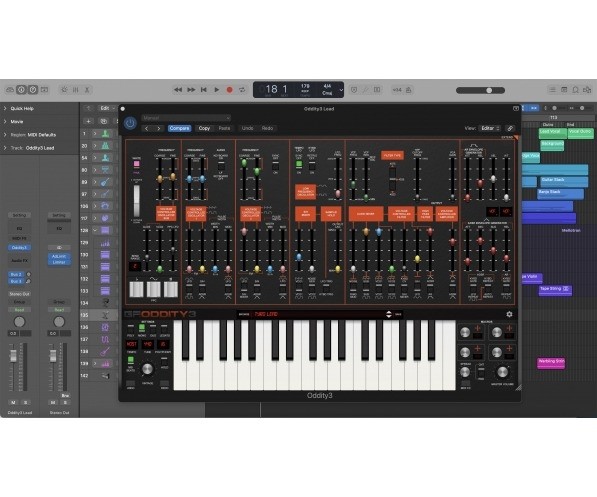Open the Mixer icon in the control bar
Image resolution: width=597 pixels, height=497 pixels.
75,90
